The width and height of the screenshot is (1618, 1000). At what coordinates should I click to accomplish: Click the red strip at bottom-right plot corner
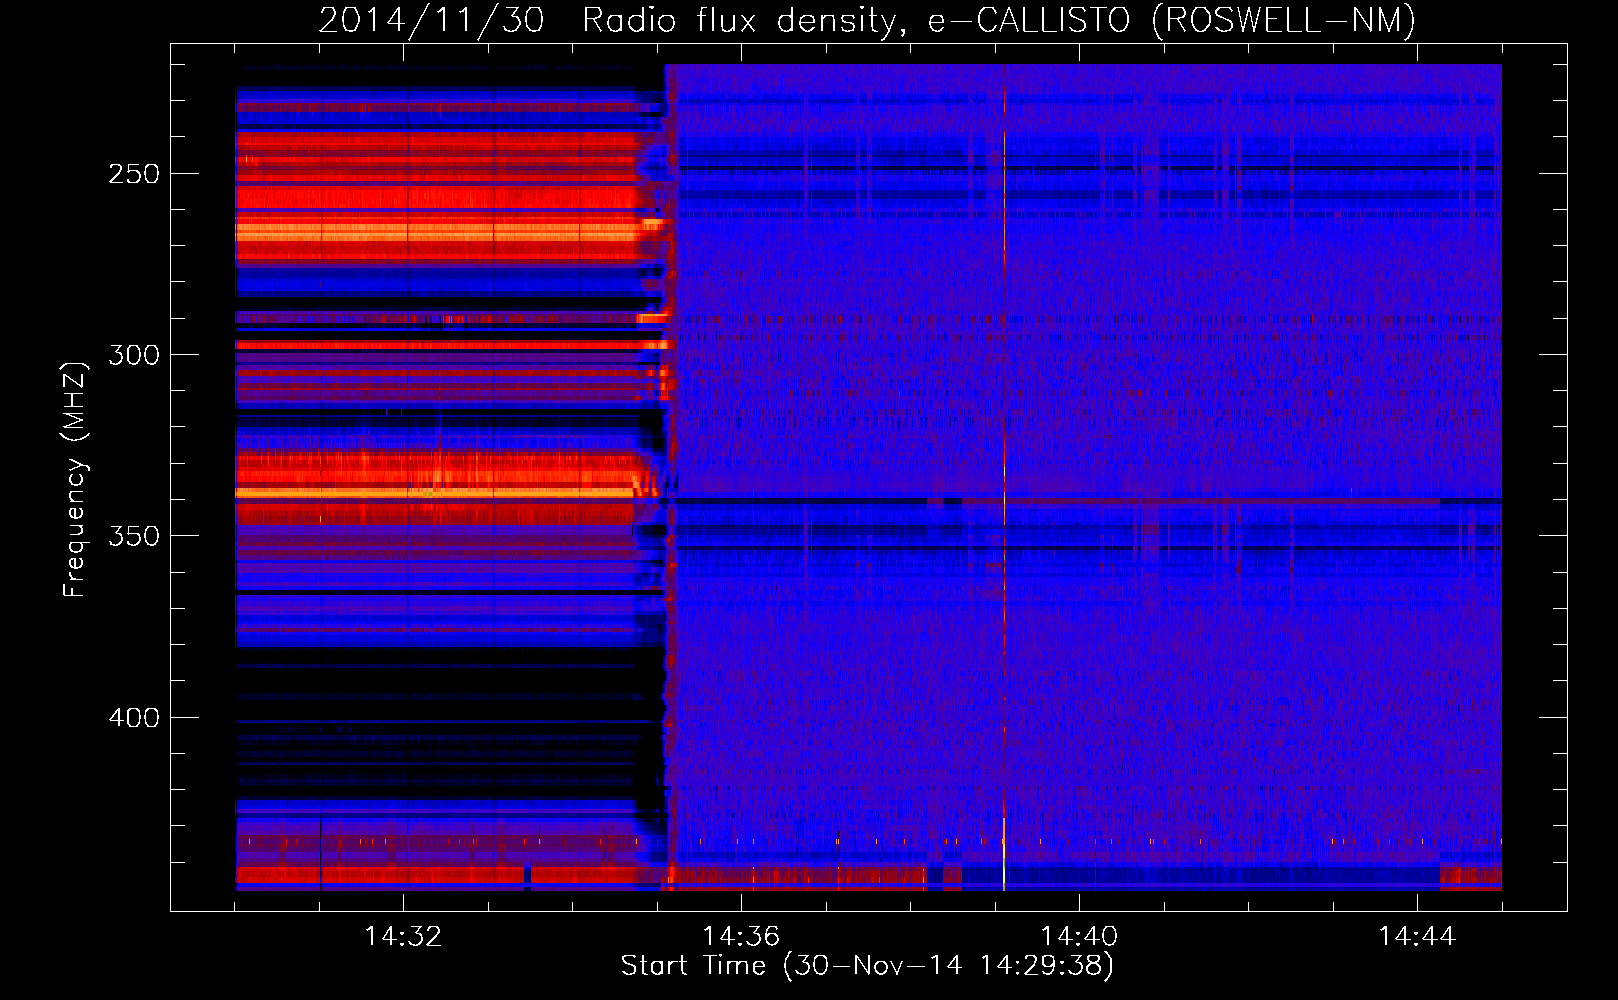[1470, 878]
